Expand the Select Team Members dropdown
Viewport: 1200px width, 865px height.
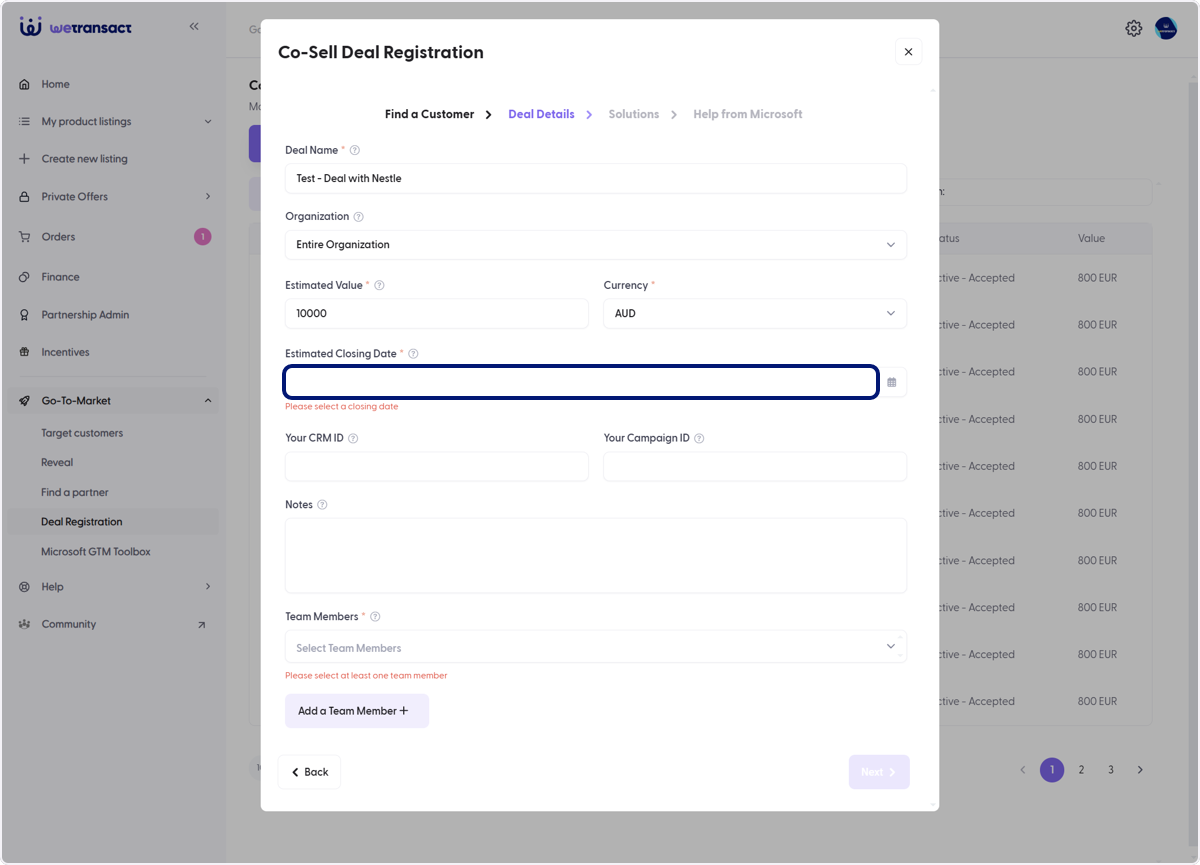click(x=596, y=647)
